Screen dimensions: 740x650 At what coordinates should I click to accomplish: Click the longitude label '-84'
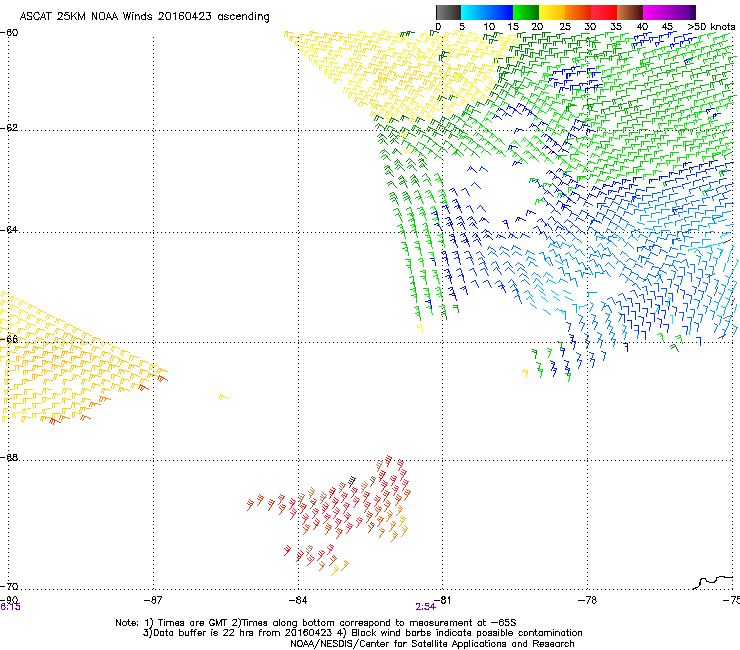(x=298, y=600)
